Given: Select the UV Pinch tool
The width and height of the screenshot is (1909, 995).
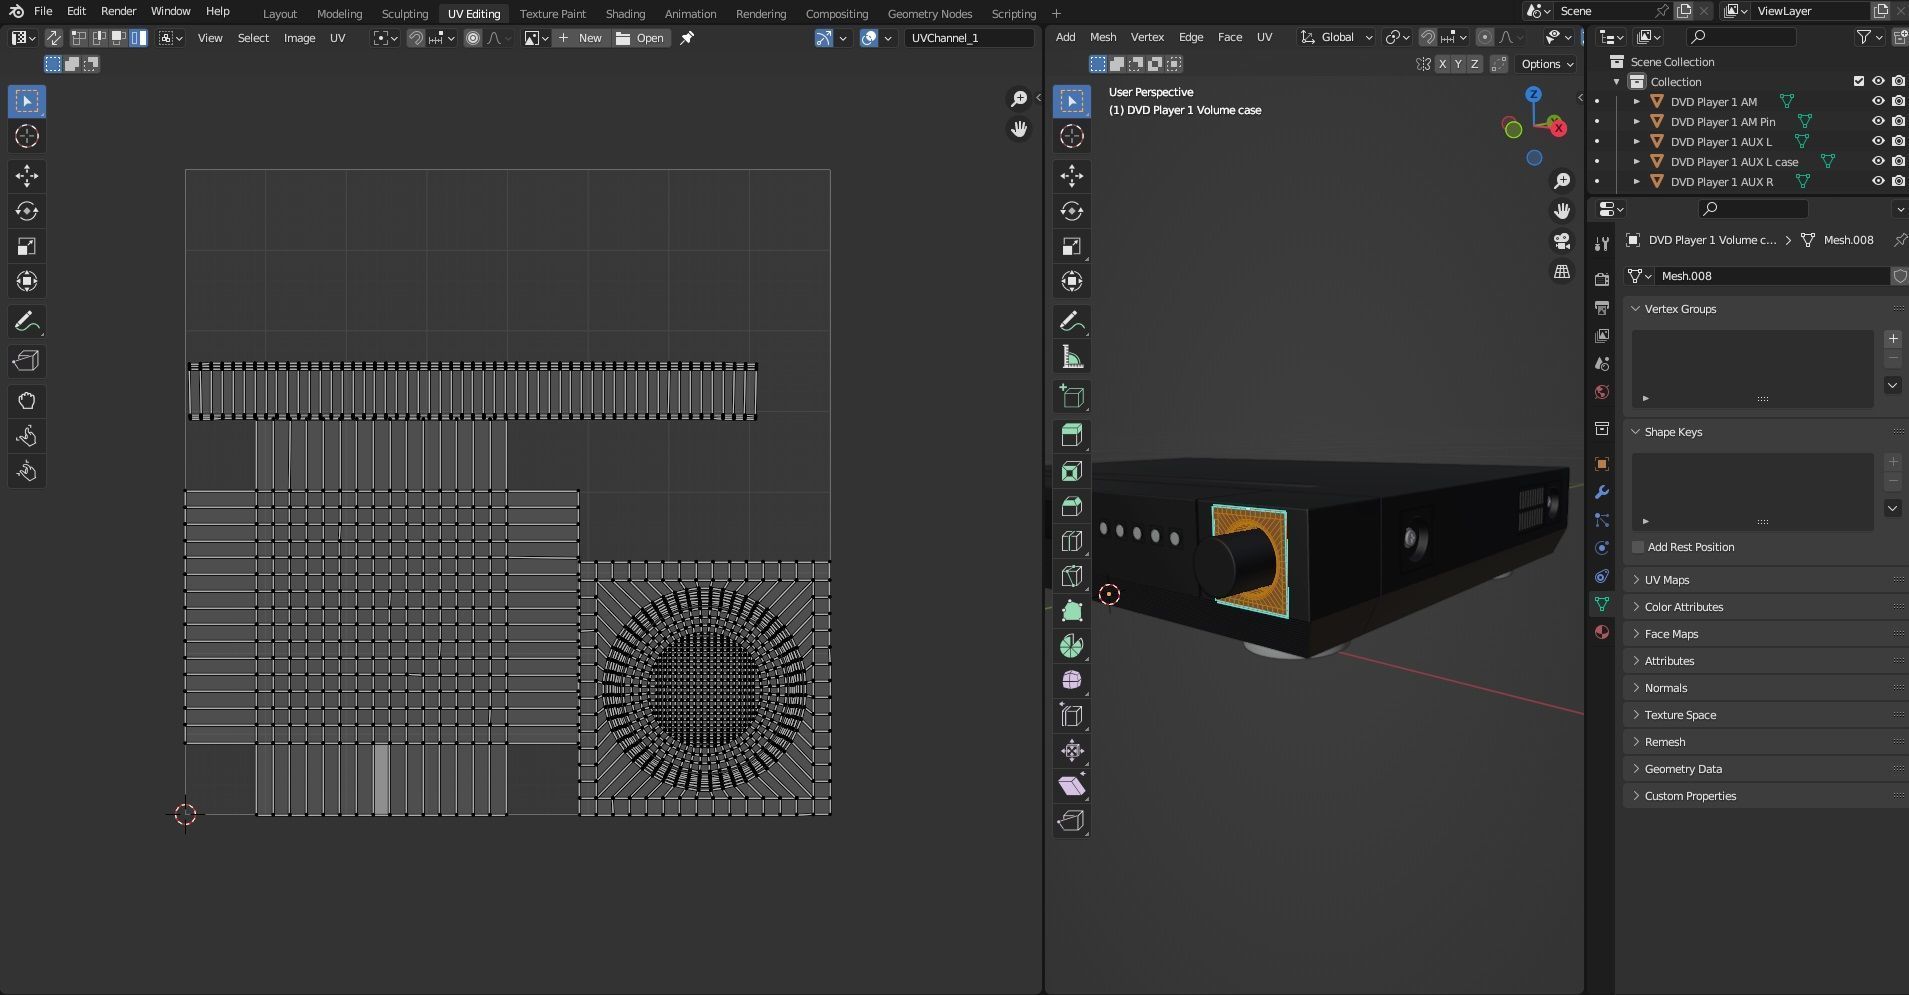Looking at the screenshot, I should (x=27, y=471).
